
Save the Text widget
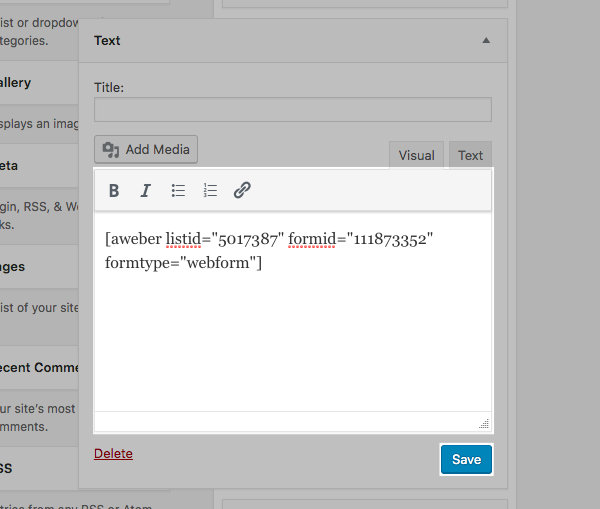coord(466,460)
